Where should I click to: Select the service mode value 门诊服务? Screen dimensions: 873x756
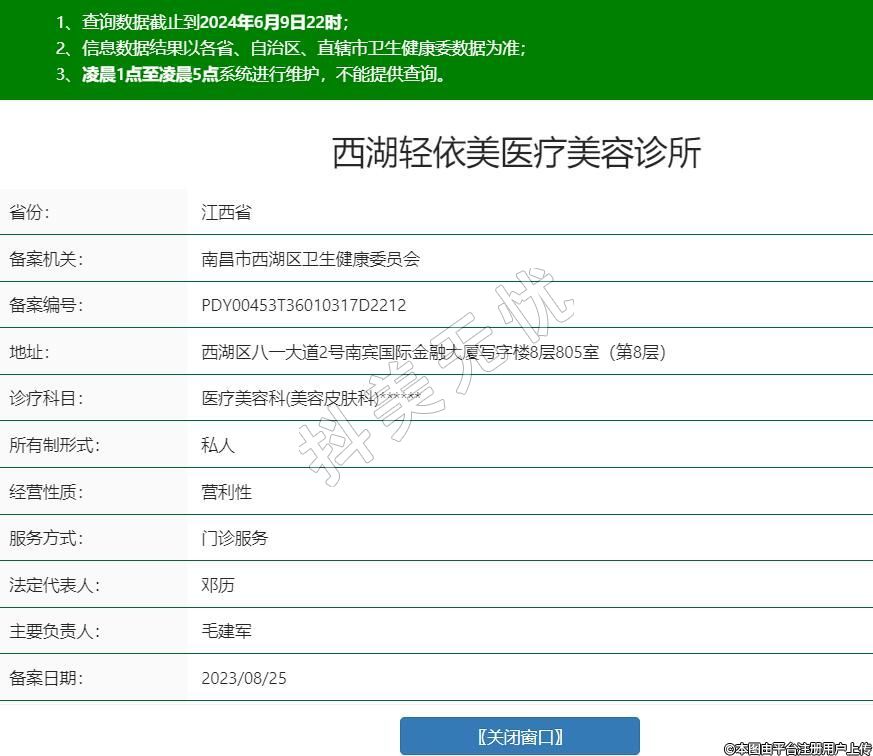coord(235,538)
